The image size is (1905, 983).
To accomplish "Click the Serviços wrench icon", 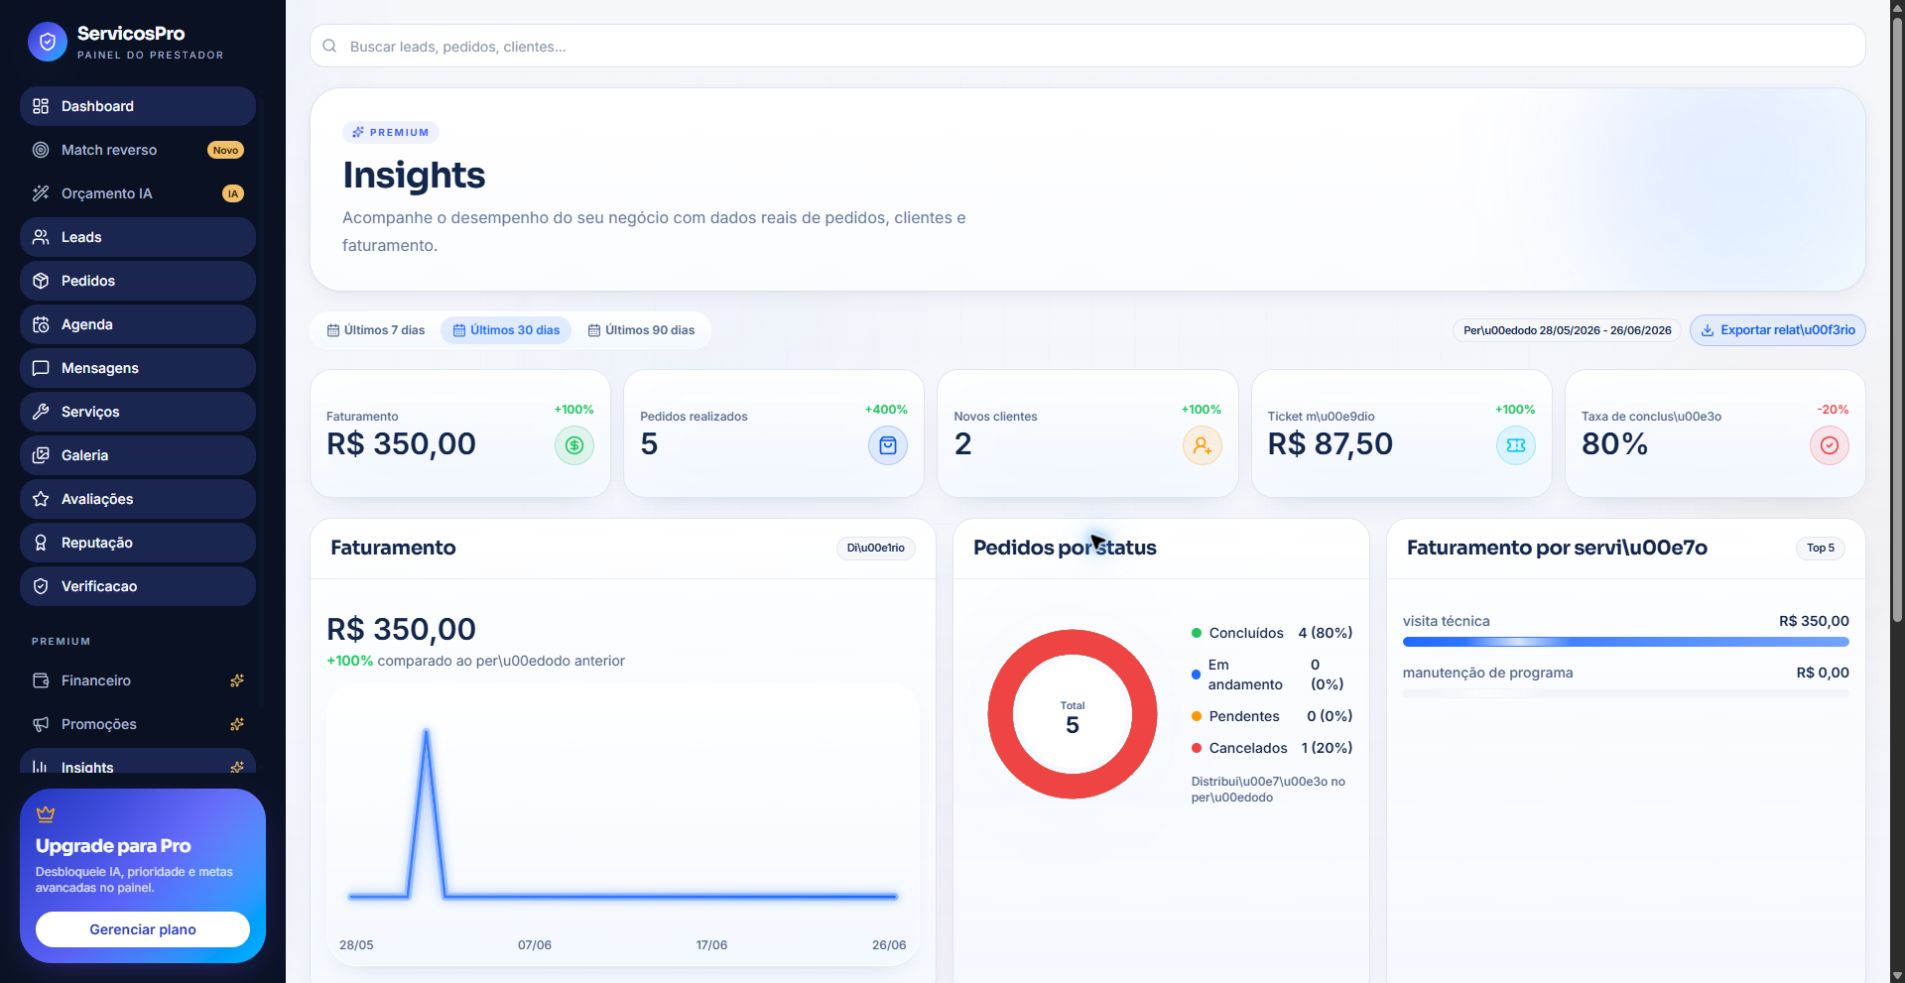I will coord(41,411).
